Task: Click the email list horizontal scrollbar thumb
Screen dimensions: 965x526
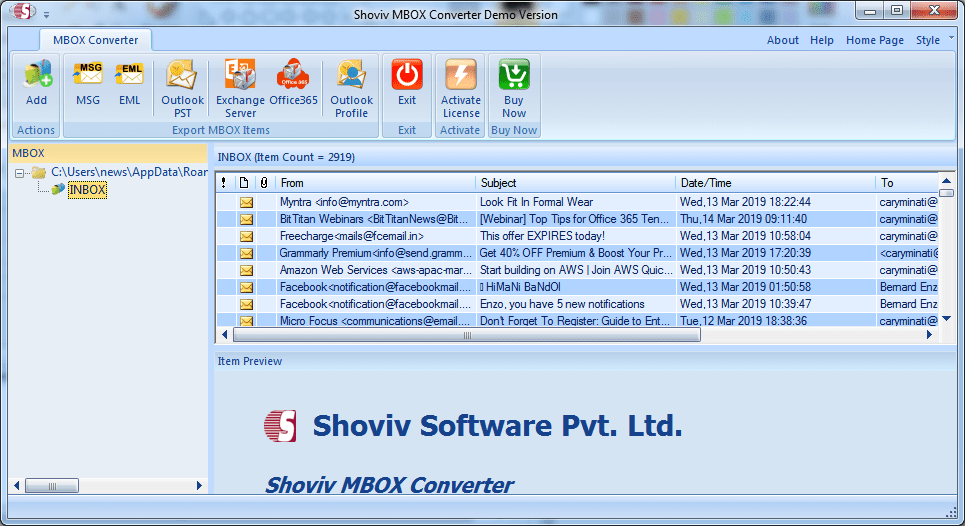Action: tap(466, 335)
